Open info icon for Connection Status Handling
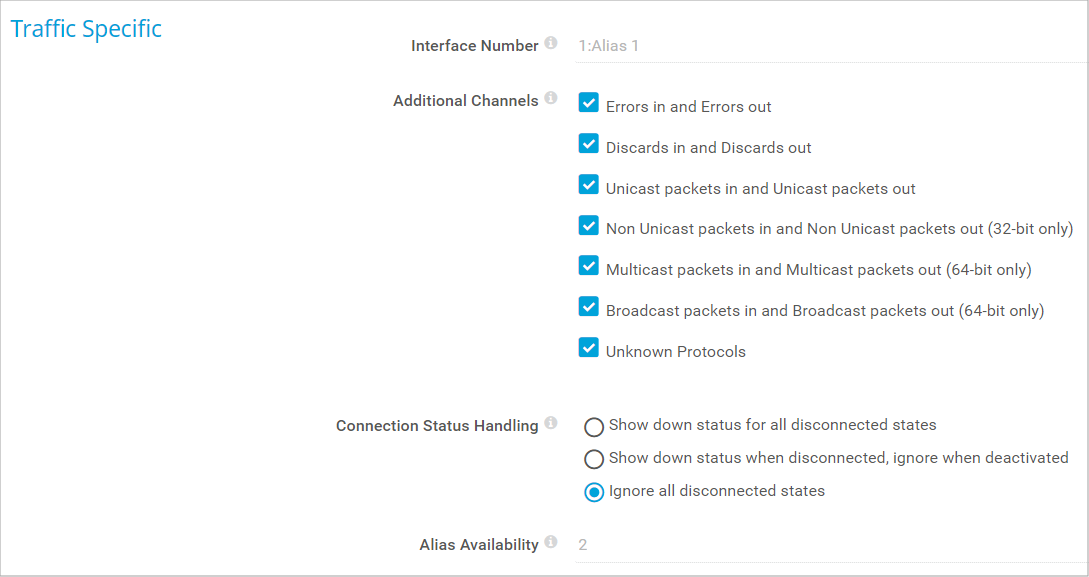Image resolution: width=1089 pixels, height=577 pixels. pos(551,424)
